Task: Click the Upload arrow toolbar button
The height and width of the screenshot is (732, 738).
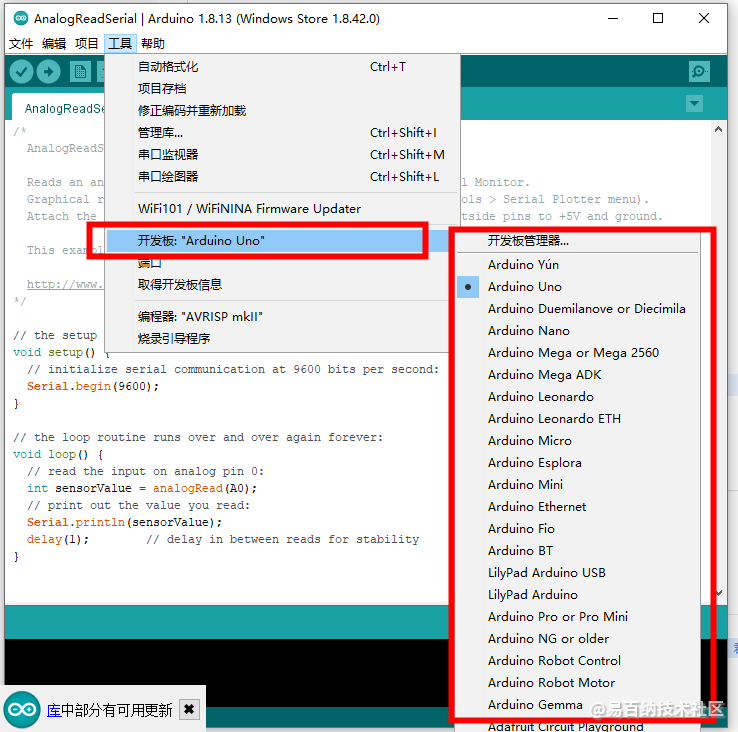Action: click(x=48, y=72)
